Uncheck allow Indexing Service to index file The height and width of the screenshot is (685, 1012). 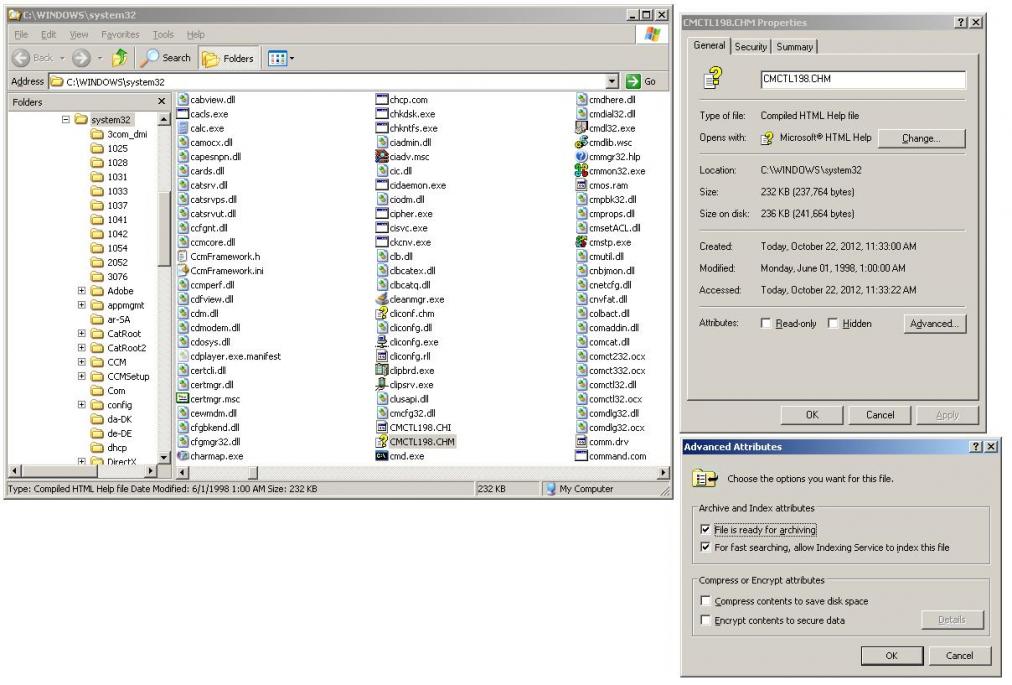coord(705,547)
